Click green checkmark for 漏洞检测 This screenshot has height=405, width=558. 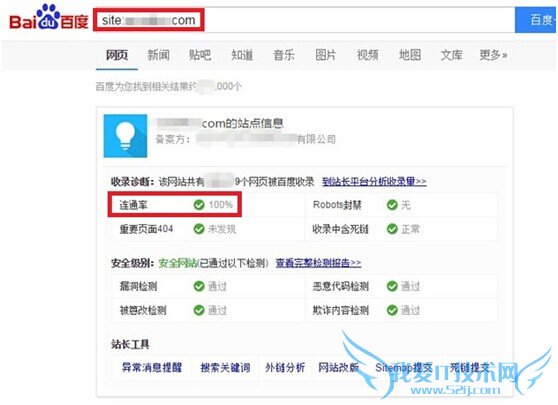coord(199,286)
